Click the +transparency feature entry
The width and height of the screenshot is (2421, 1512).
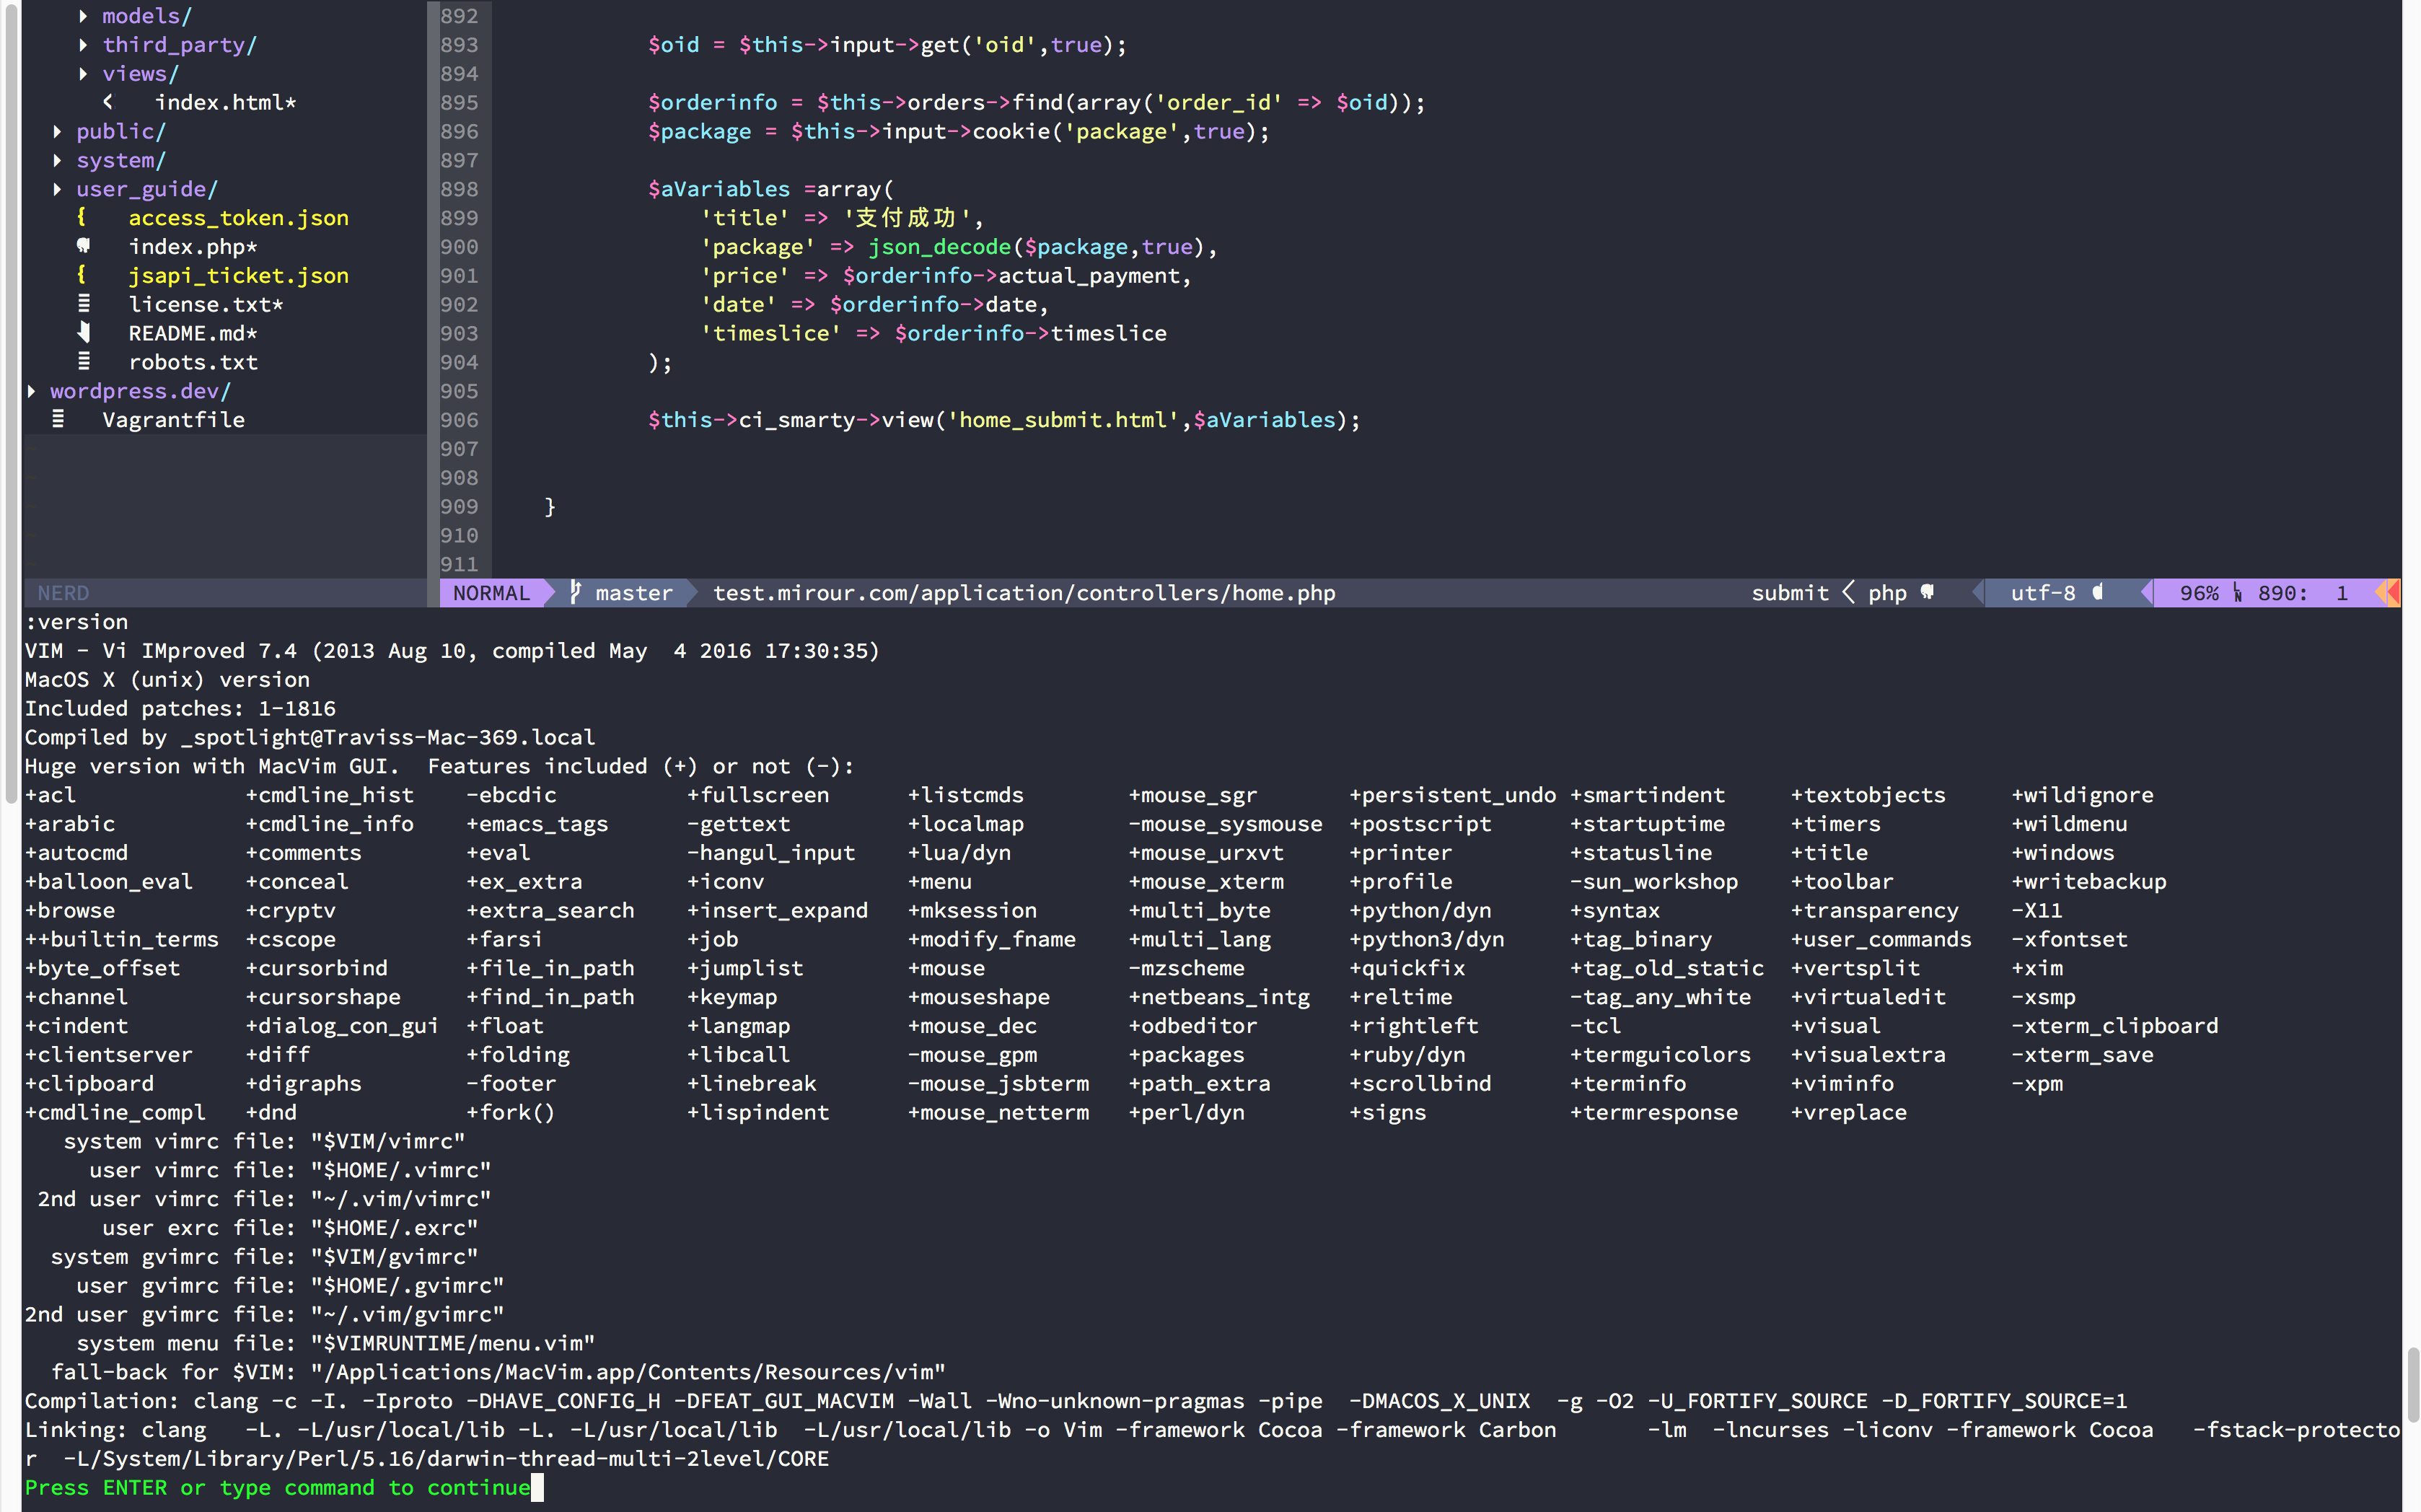point(1874,911)
